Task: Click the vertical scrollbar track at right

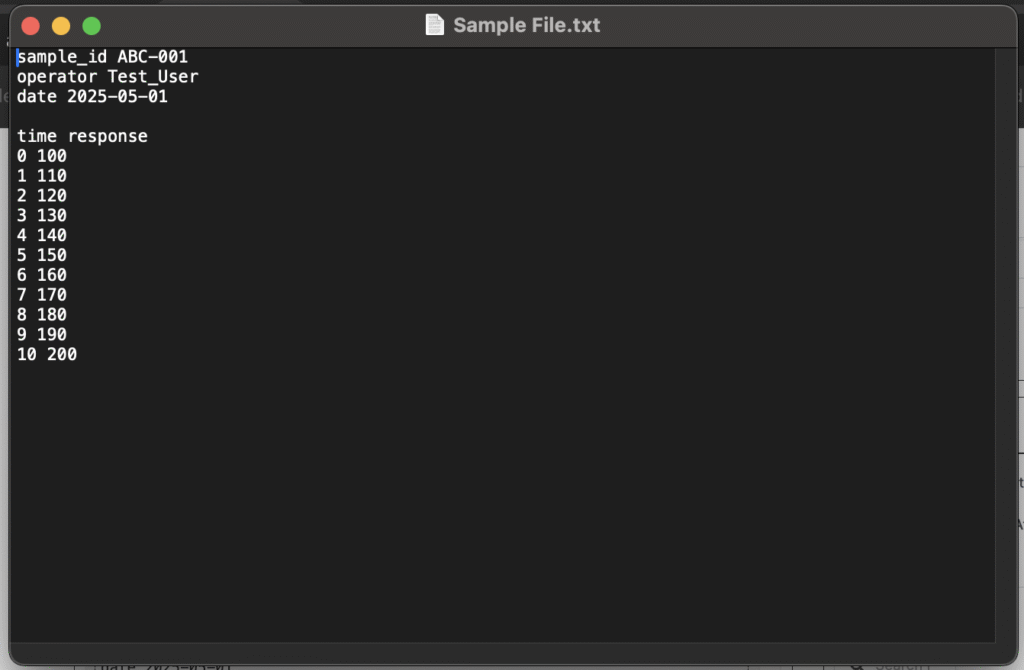Action: click(x=1005, y=340)
